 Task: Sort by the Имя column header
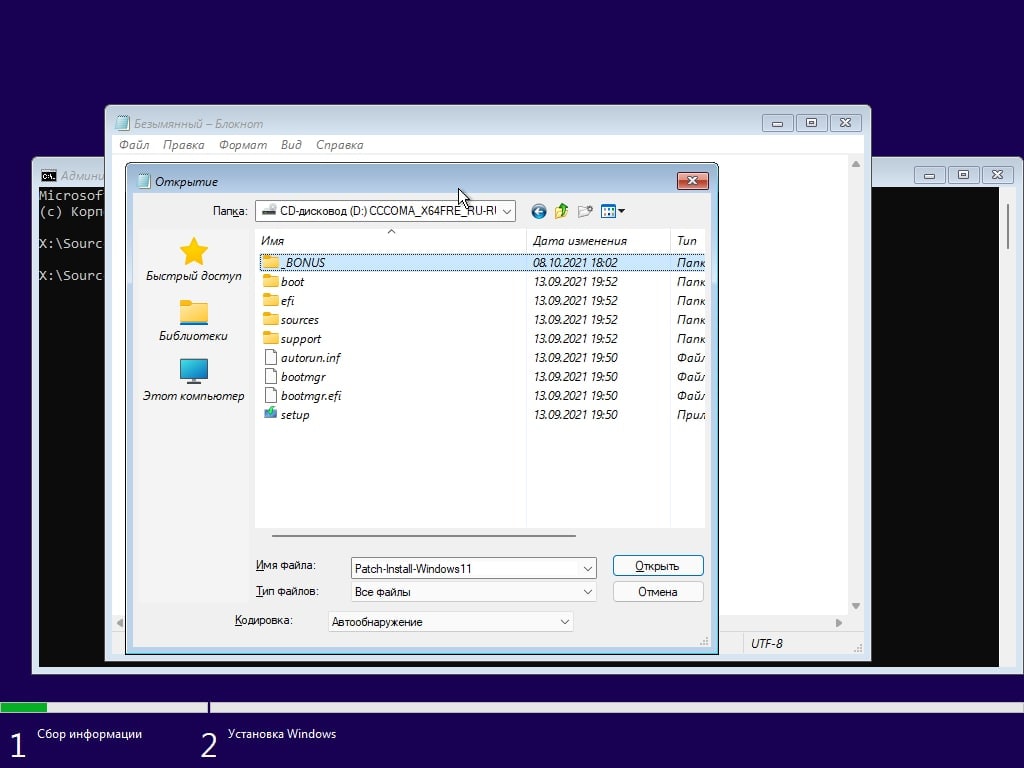391,240
